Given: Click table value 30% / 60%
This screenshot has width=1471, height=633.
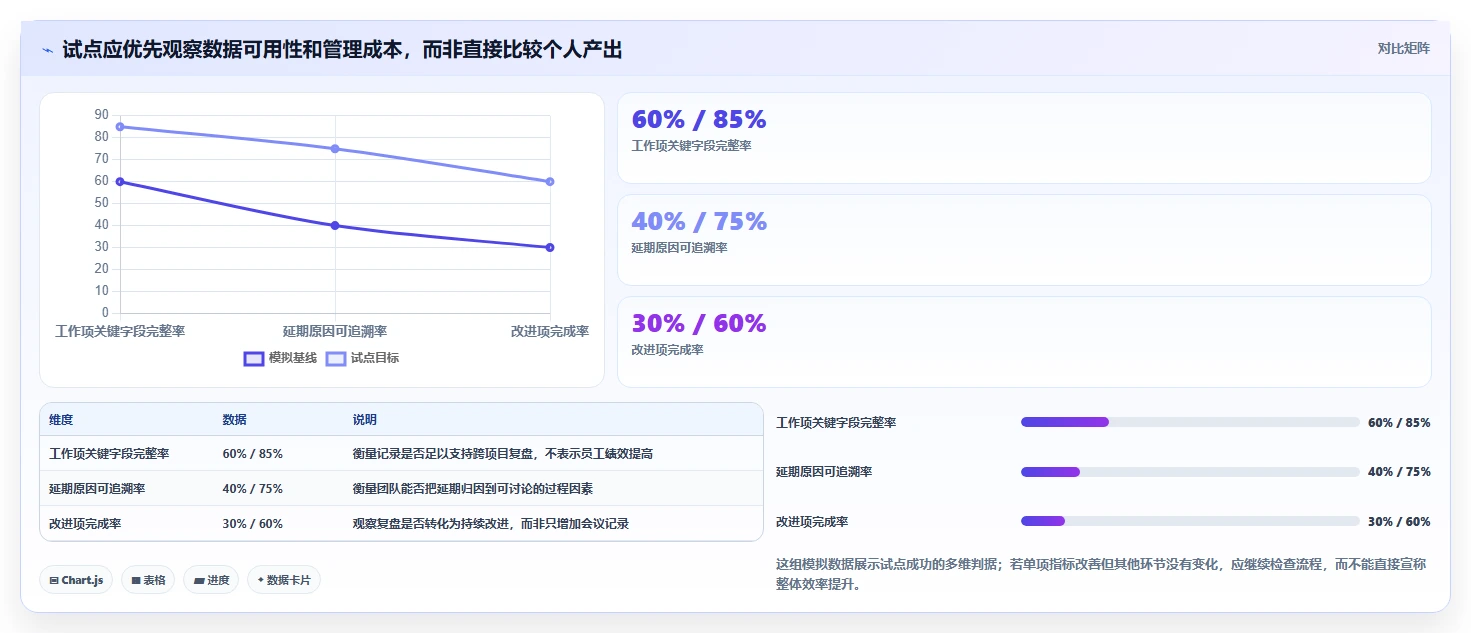Looking at the screenshot, I should (x=252, y=524).
